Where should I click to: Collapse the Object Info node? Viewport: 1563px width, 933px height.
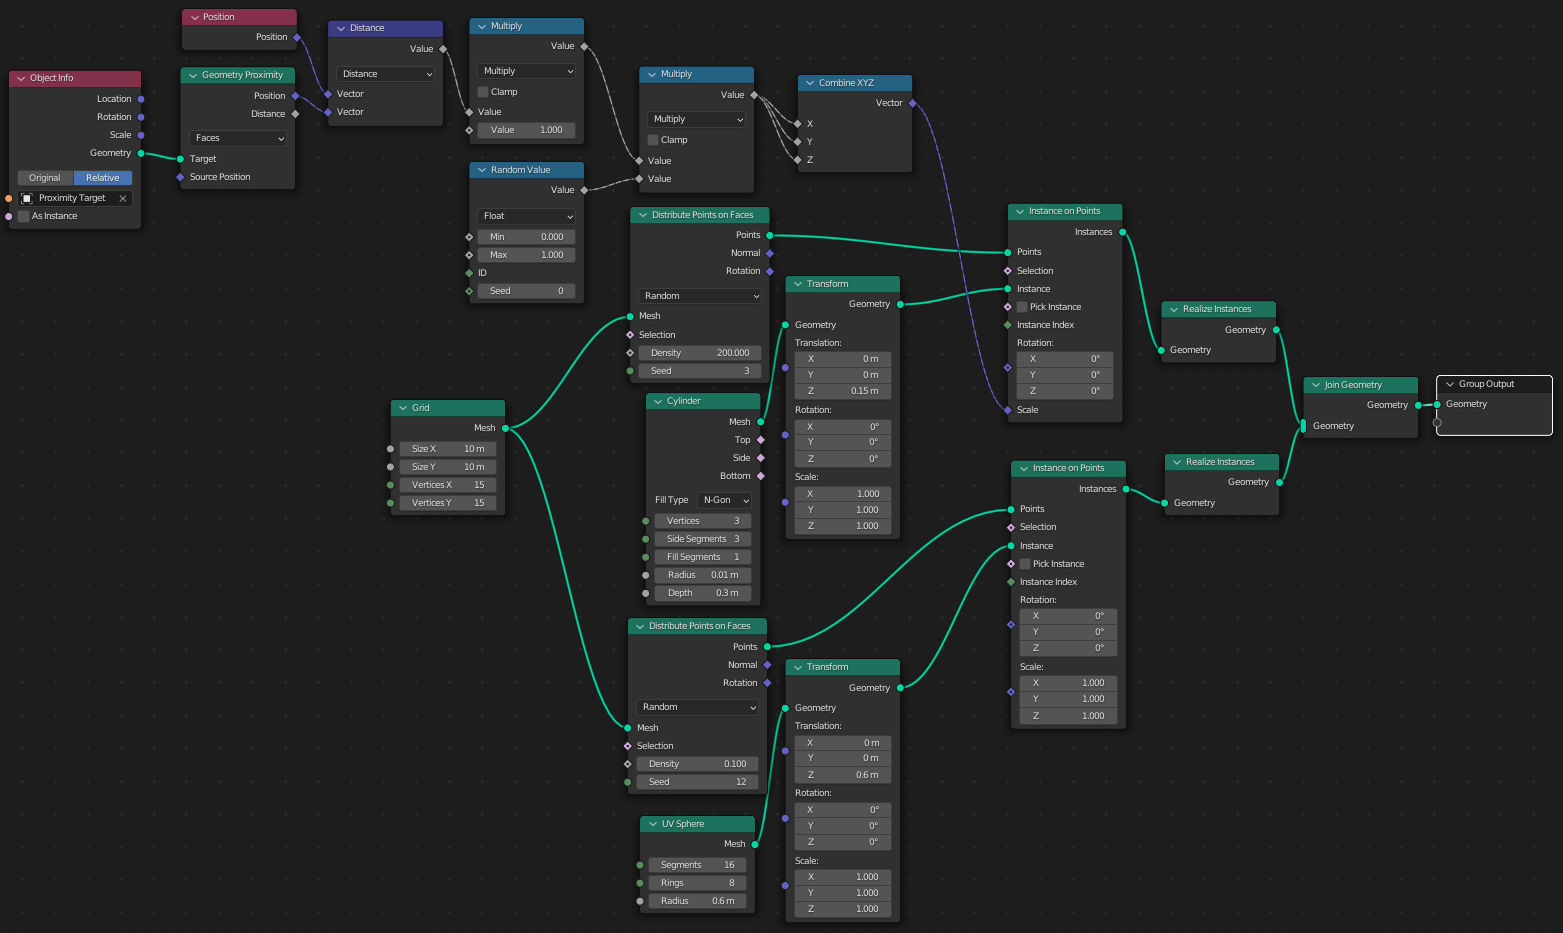21,78
